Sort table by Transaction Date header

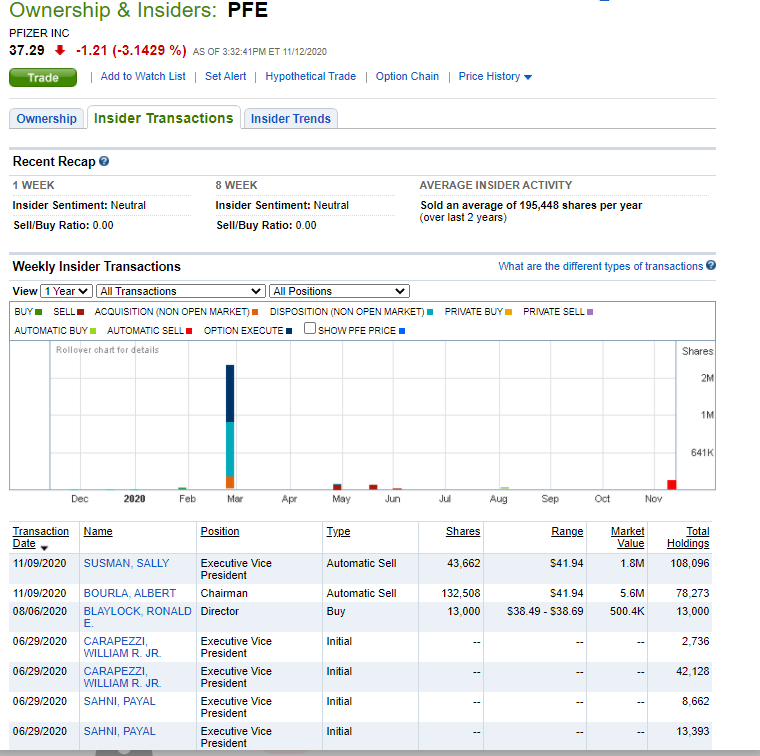pos(40,537)
